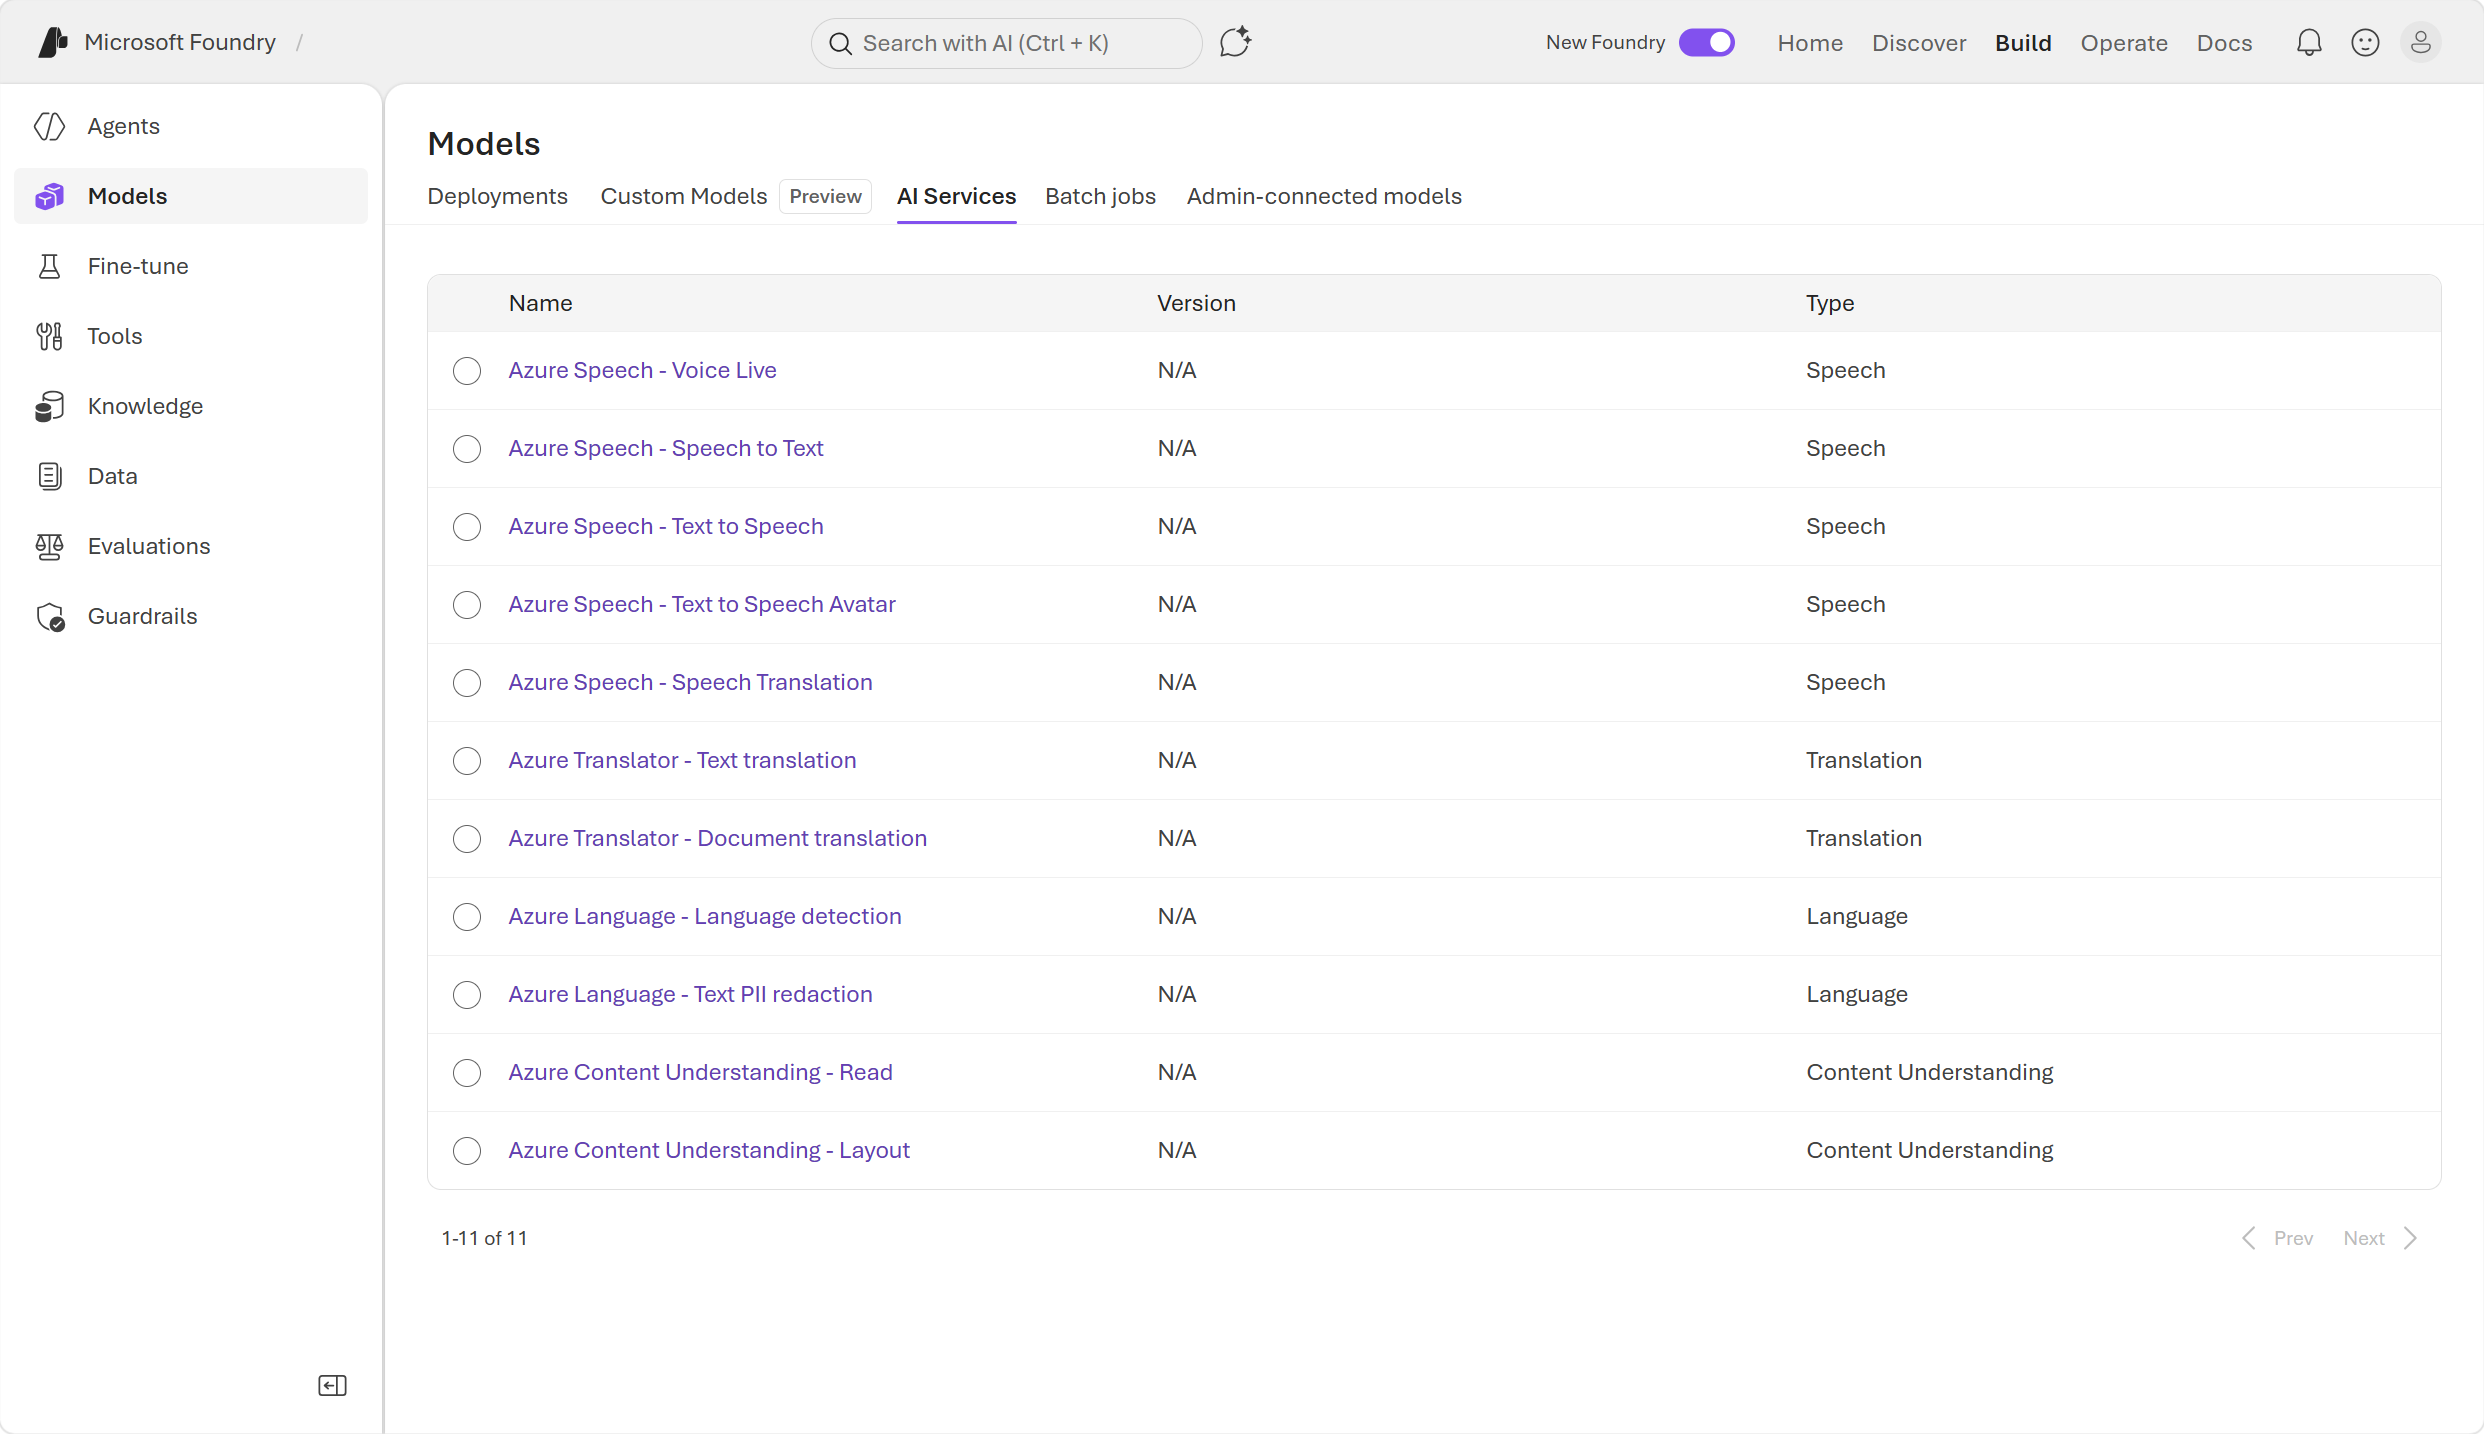The width and height of the screenshot is (2484, 1434).
Task: Select the Text PII redaction radio button
Action: (467, 995)
